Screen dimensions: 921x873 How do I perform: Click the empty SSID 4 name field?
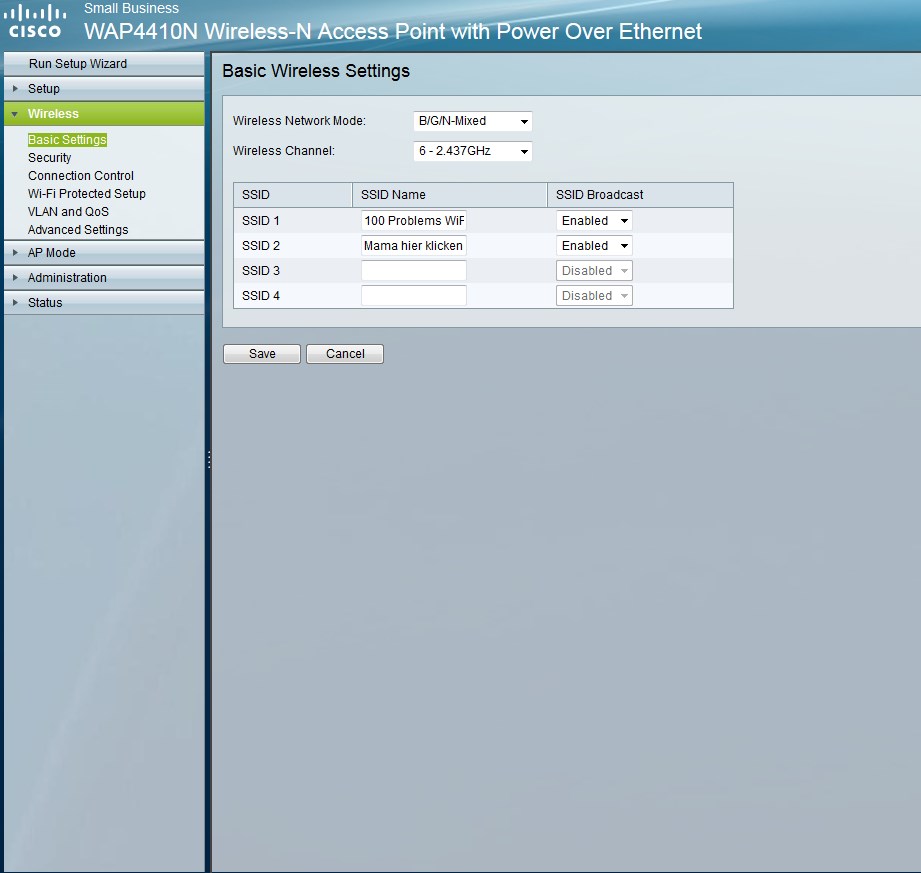coord(414,296)
